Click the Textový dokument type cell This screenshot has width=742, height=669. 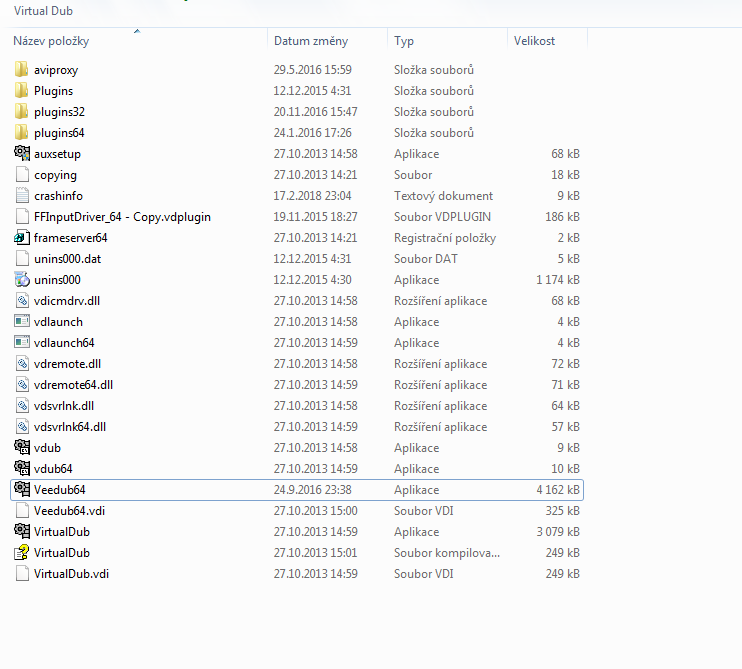[x=443, y=196]
